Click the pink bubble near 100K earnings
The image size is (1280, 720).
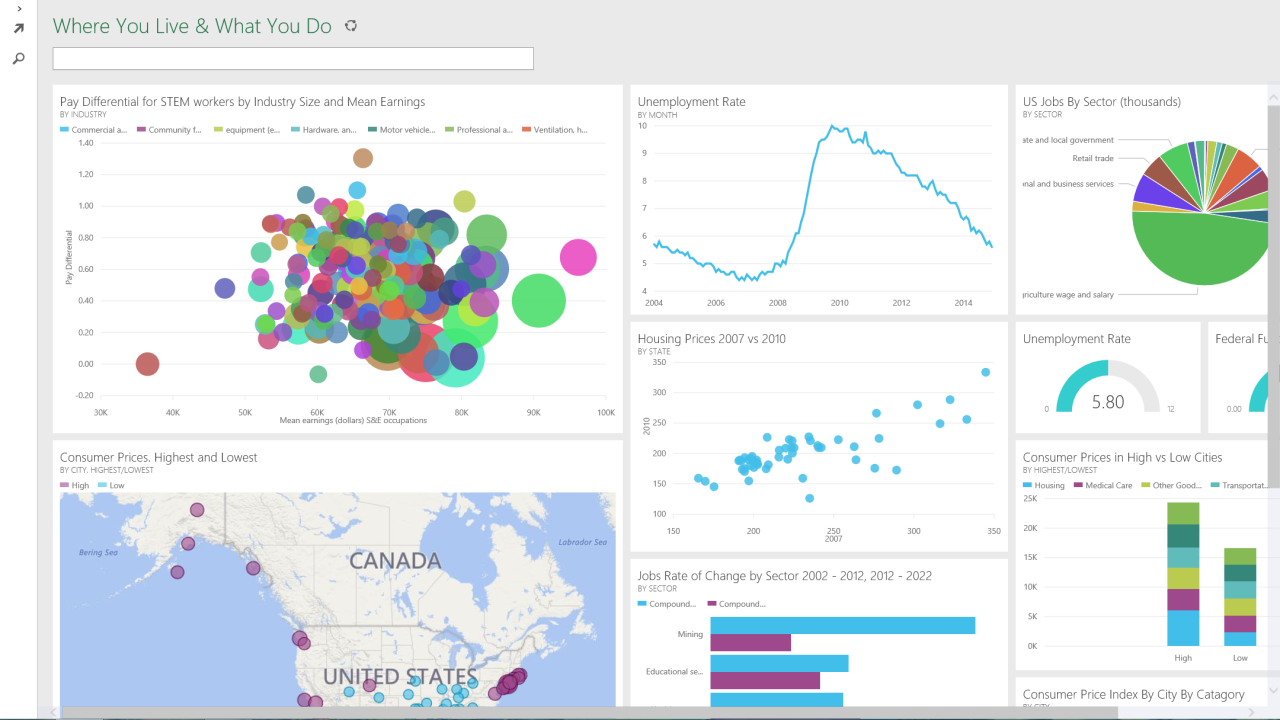tap(577, 258)
